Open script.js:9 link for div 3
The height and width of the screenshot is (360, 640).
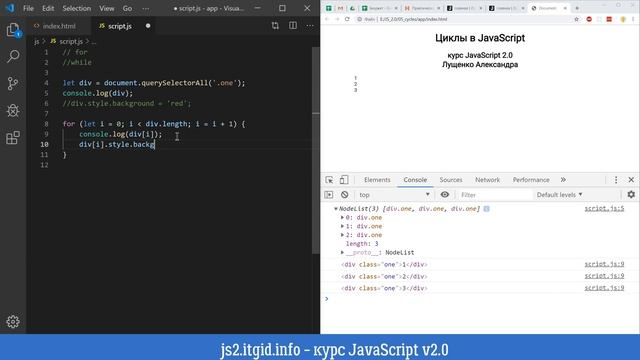pos(604,288)
